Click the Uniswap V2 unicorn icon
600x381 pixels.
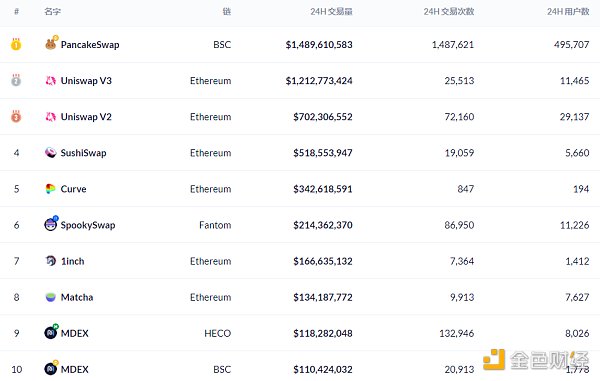tap(51, 116)
